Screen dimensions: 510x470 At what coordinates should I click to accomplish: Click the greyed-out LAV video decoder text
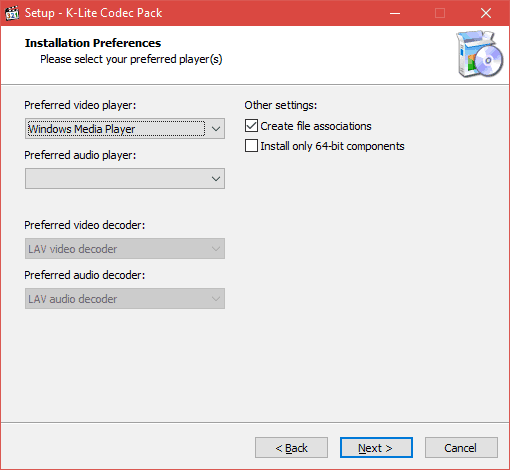[73, 249]
